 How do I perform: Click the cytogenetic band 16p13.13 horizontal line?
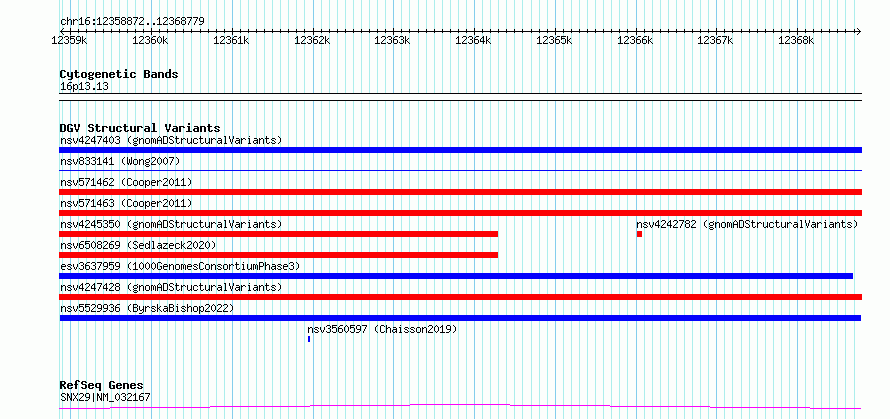[460, 97]
